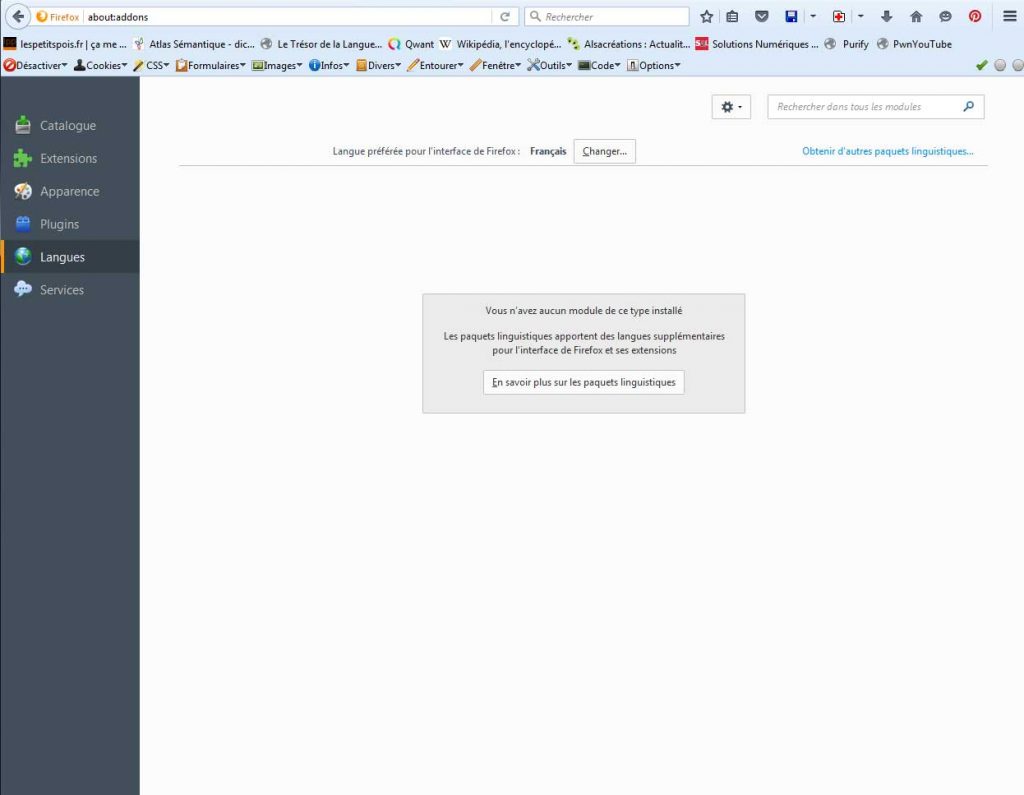Click the Pinterest toolbar icon
1024x795 pixels.
coord(974,17)
